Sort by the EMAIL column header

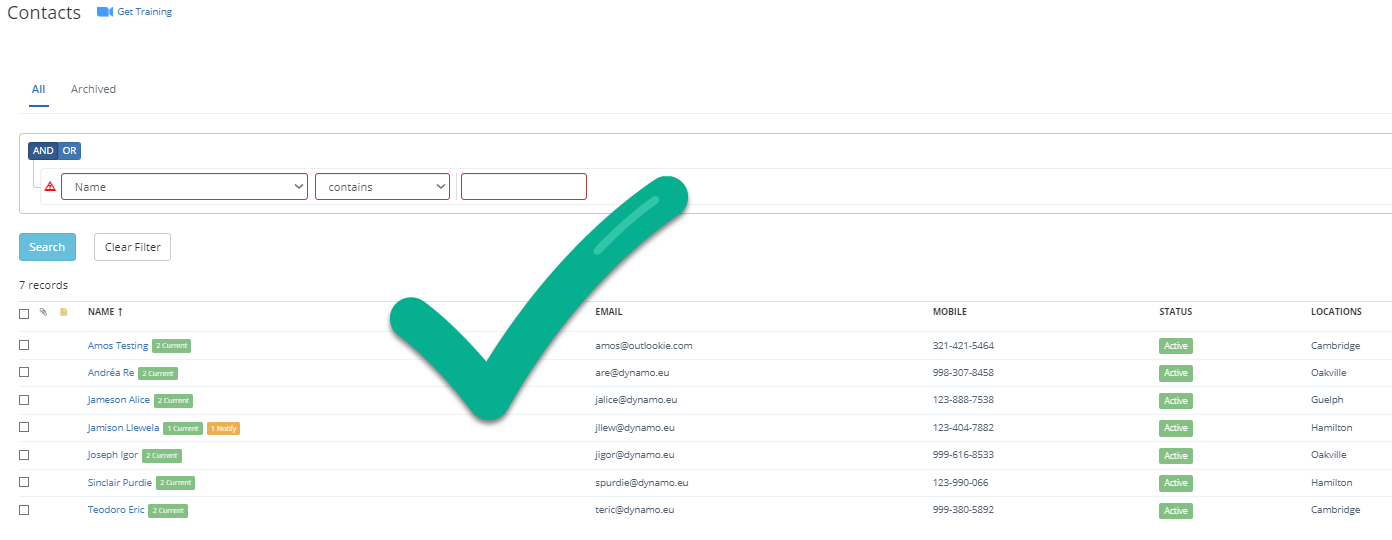point(609,312)
